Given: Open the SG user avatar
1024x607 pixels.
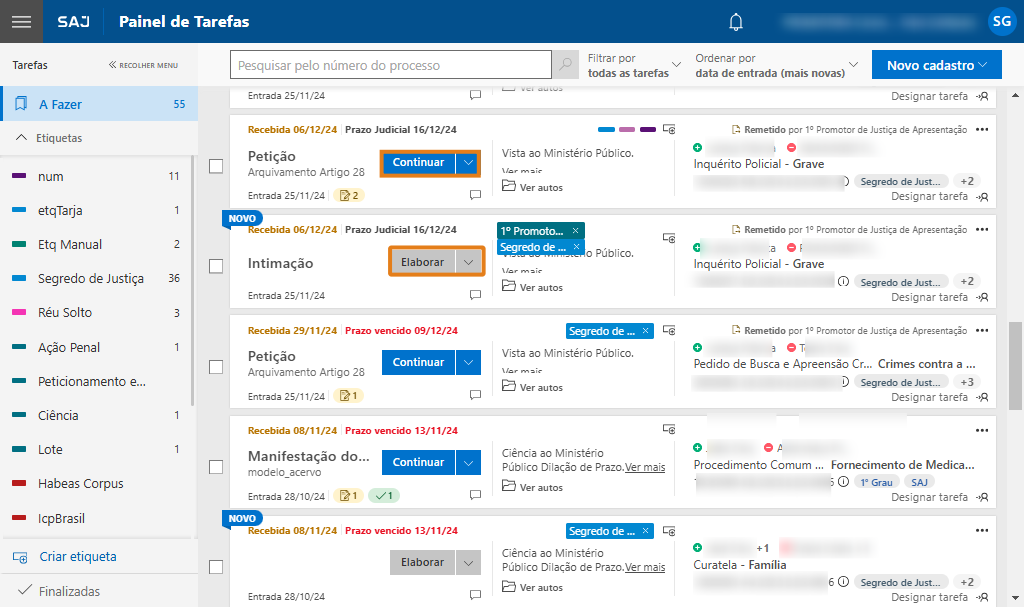Looking at the screenshot, I should coord(1000,22).
